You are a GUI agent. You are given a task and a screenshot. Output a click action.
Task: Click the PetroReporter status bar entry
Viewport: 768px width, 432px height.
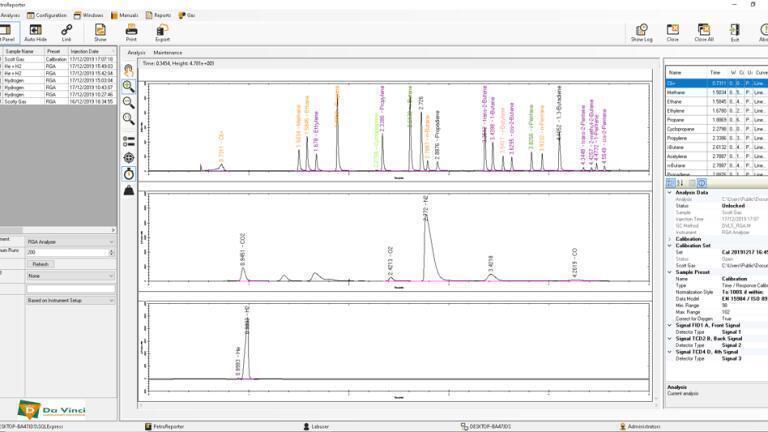pos(164,427)
